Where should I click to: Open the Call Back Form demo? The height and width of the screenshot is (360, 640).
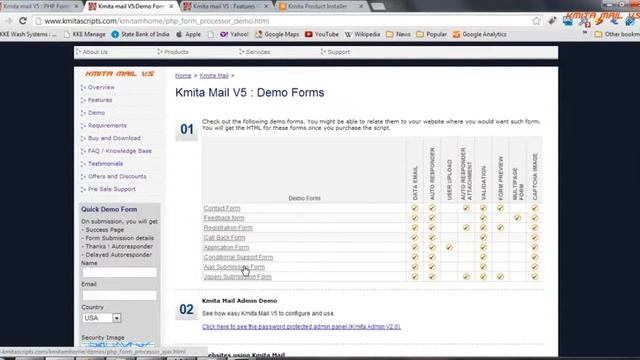pos(224,238)
